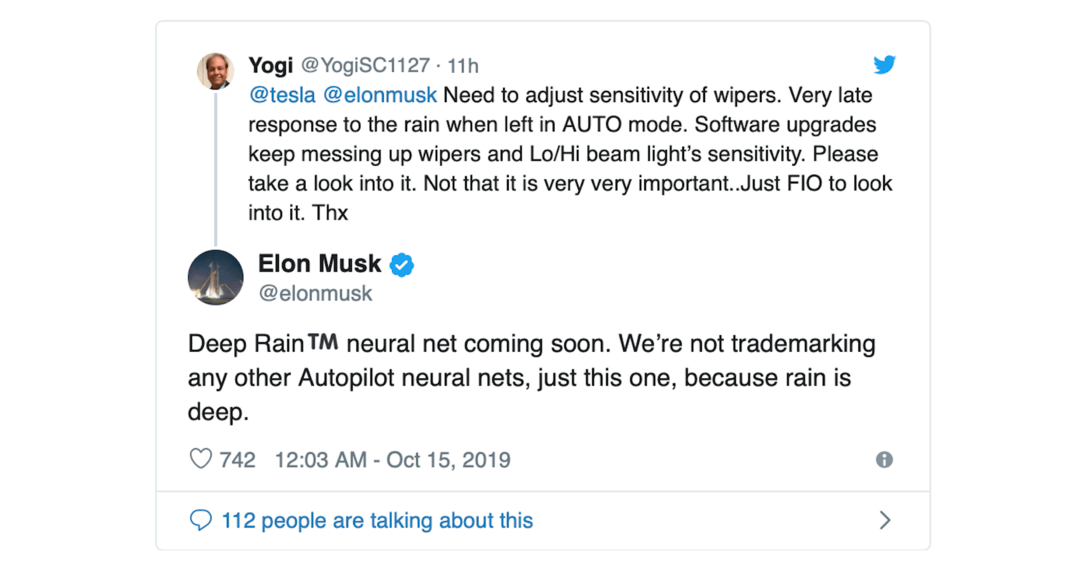Expand the conversation with the right chevron
Image resolution: width=1080 pixels, height=572 pixels.
tap(885, 520)
